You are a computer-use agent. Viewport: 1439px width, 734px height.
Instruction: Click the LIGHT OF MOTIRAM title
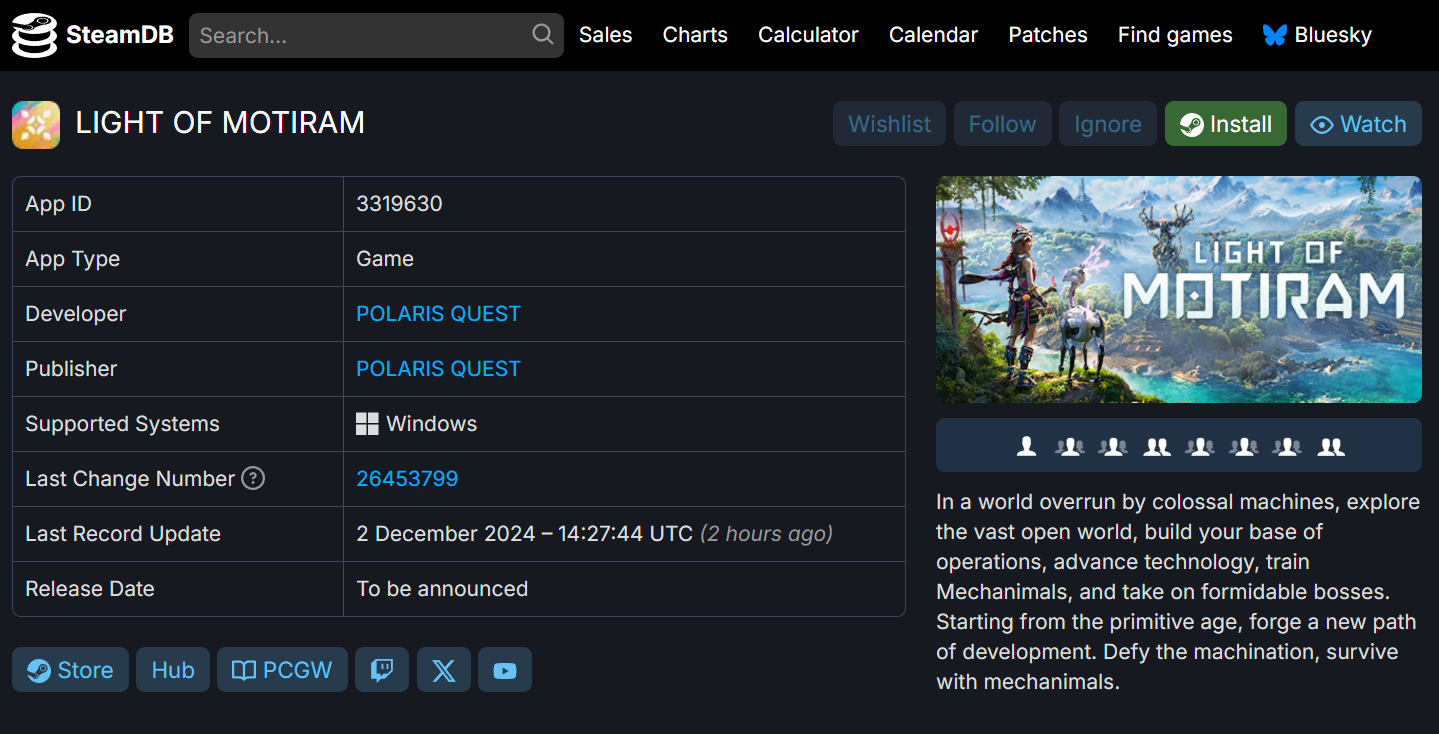(x=220, y=123)
